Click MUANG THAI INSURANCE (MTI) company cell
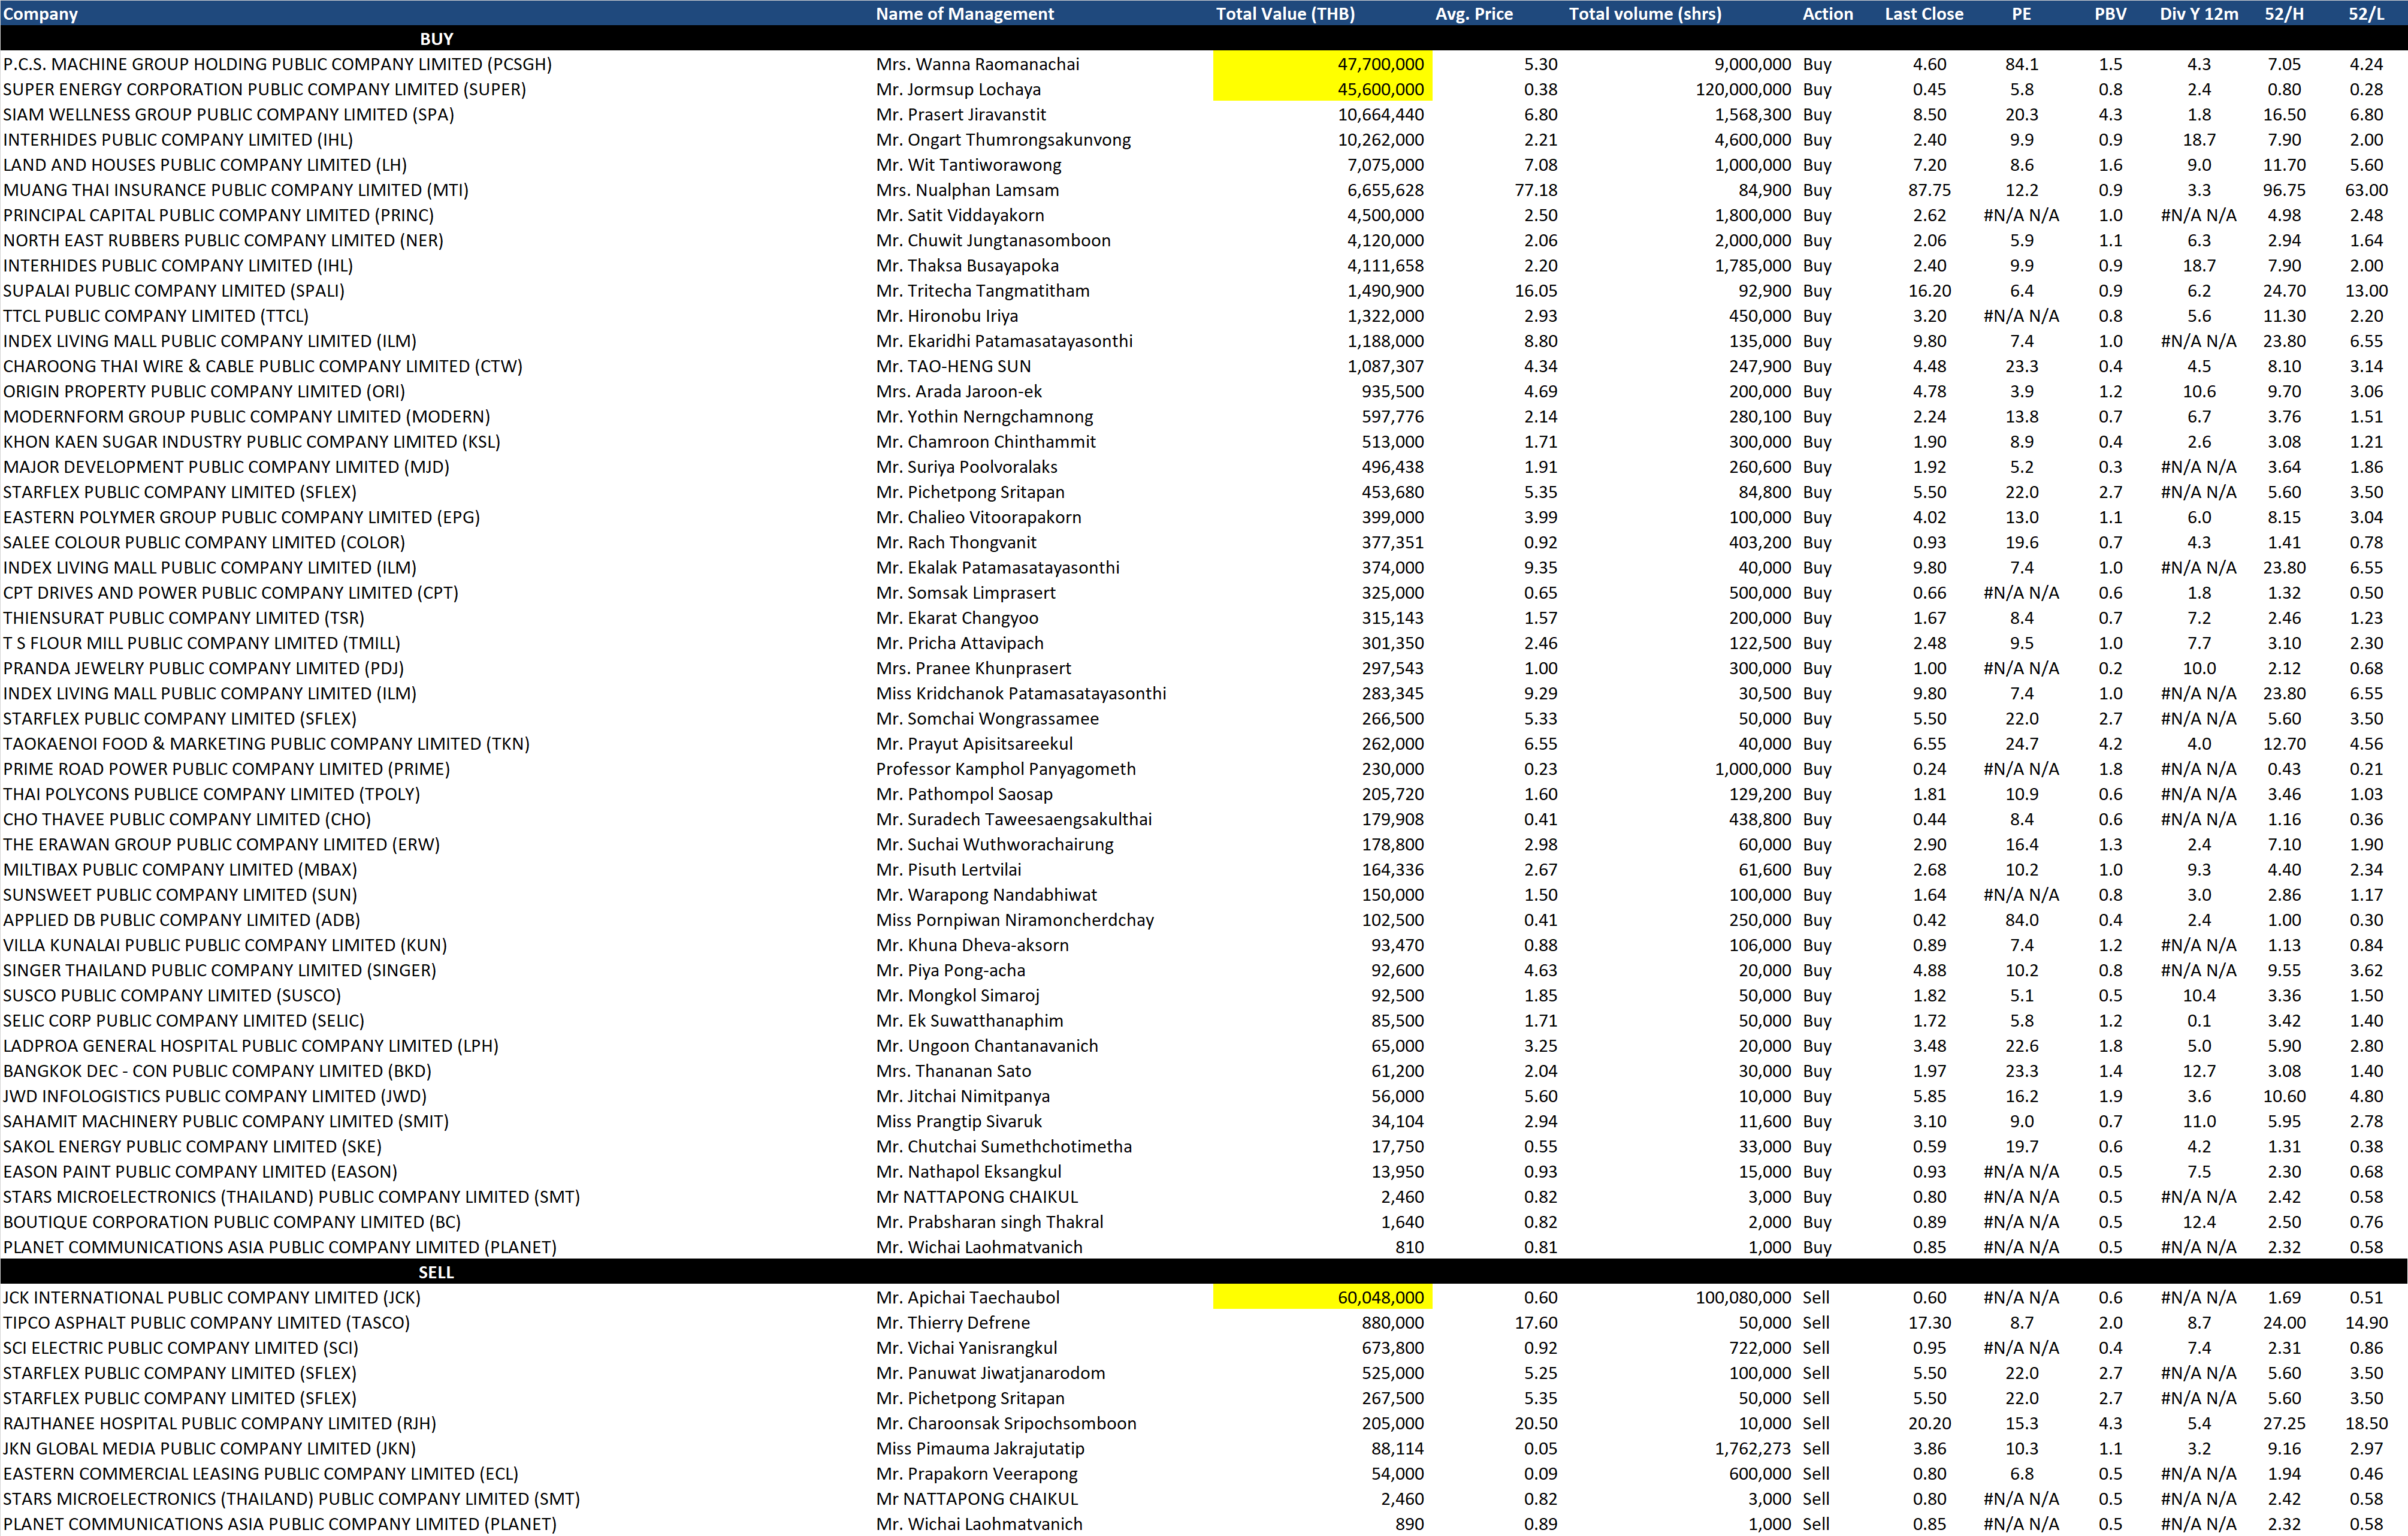Screen dimensions: 2408x1536 pyautogui.click(x=235, y=190)
